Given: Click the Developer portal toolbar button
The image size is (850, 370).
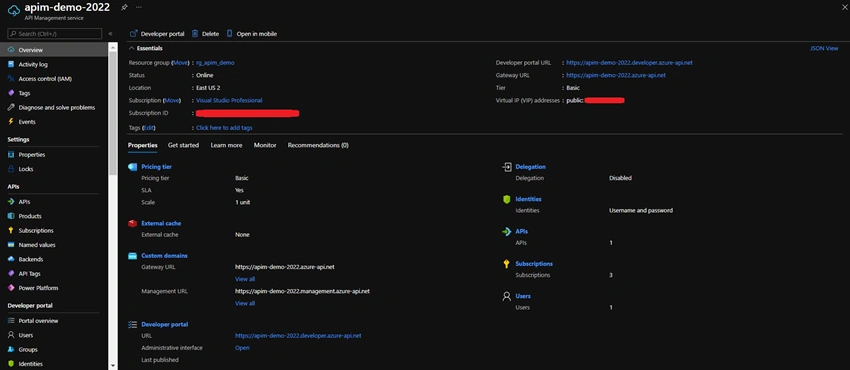Looking at the screenshot, I should point(157,34).
